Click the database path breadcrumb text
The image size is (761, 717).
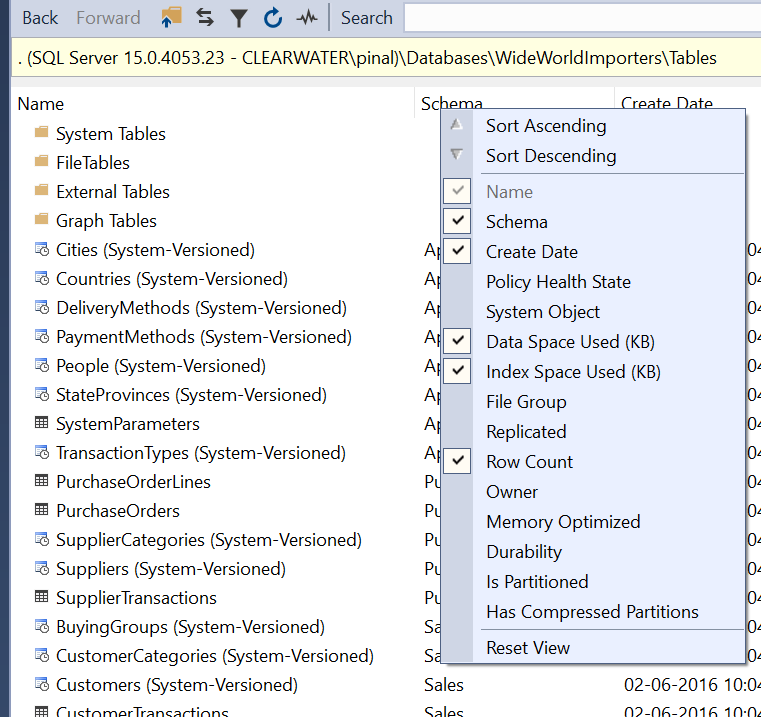[367, 58]
